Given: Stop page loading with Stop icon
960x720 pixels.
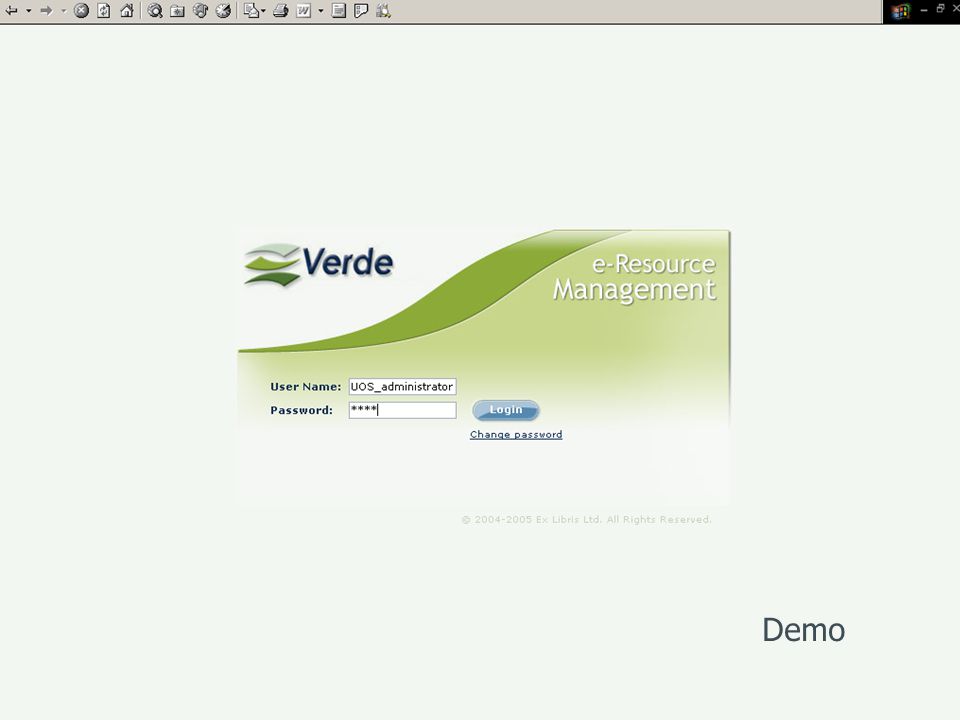Looking at the screenshot, I should click(81, 10).
